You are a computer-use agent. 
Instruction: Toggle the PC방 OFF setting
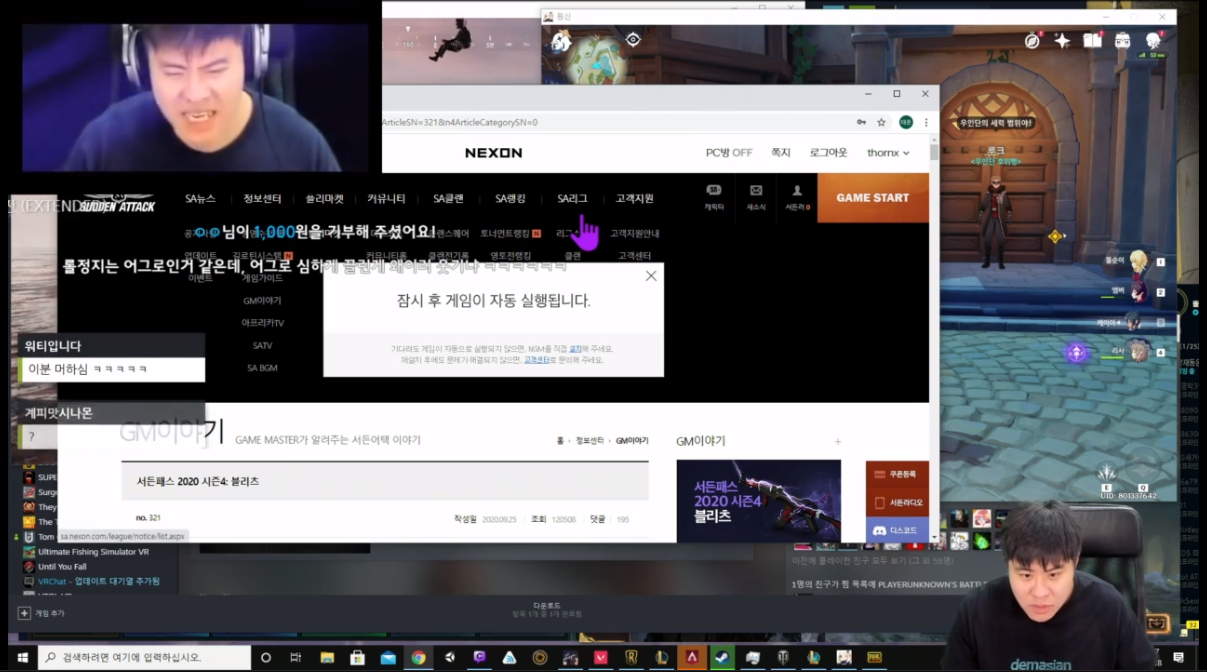pos(729,153)
